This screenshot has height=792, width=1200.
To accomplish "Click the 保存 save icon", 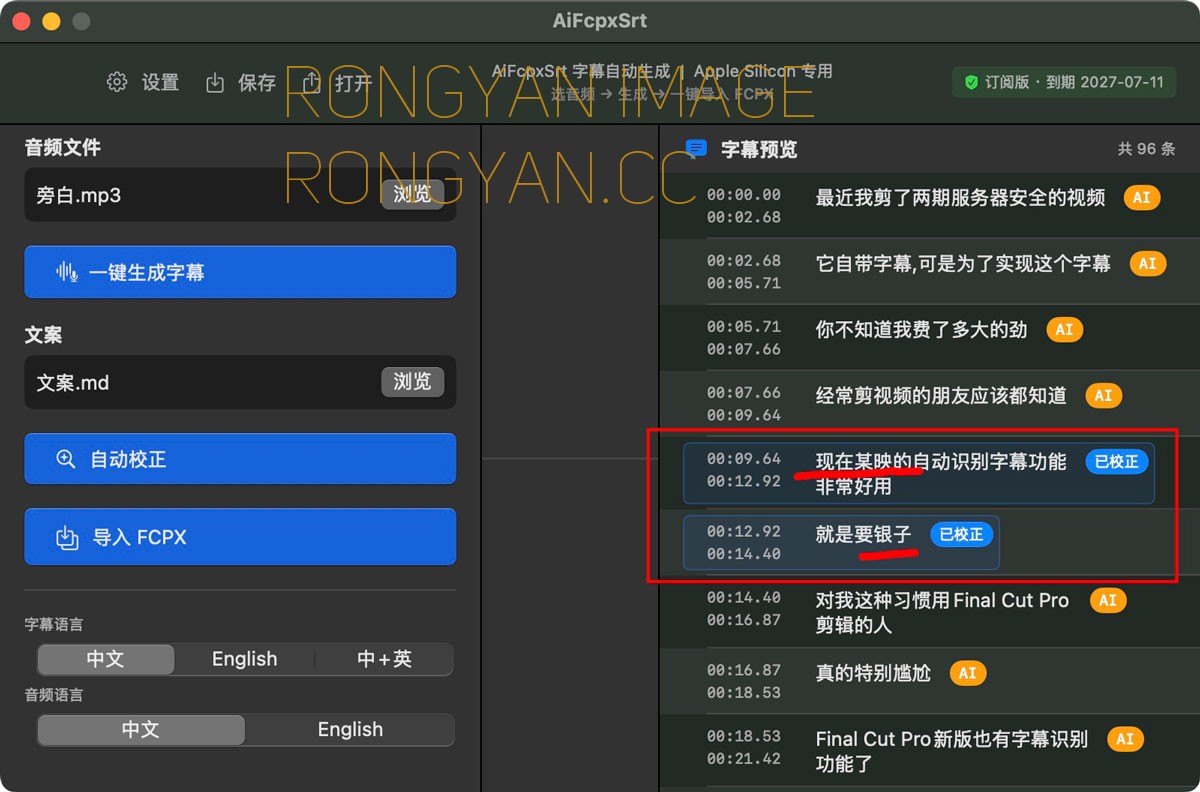I will click(x=215, y=83).
